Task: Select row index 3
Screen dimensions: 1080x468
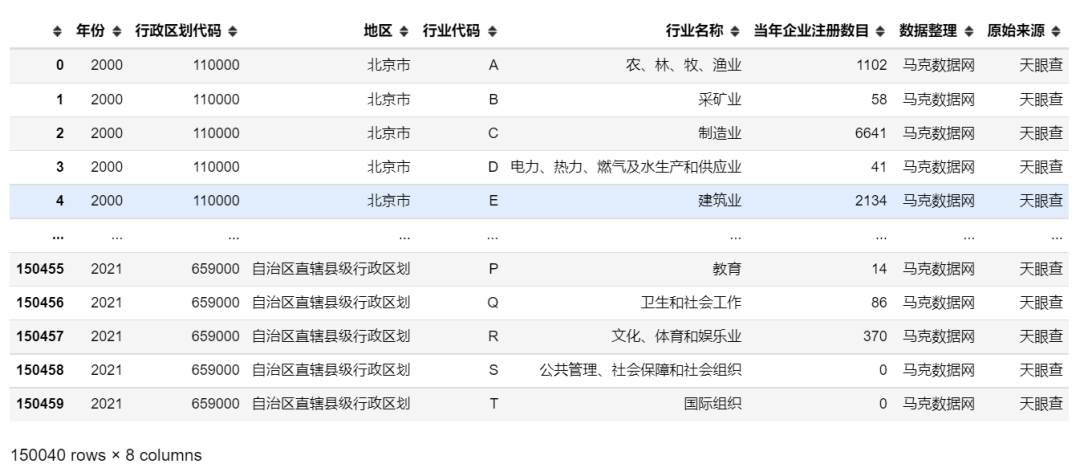Action: (60, 167)
